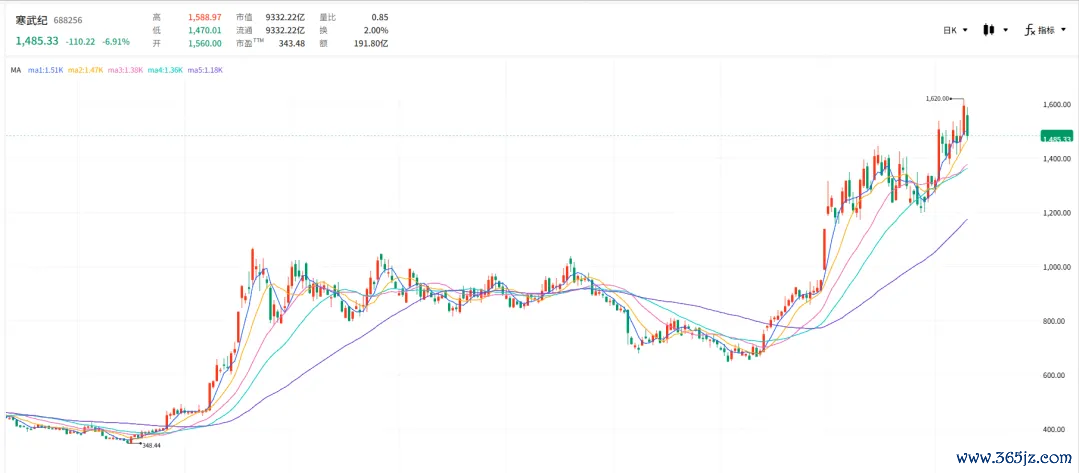Click the low value 1,470.01
1079x473 pixels.
(x=204, y=30)
